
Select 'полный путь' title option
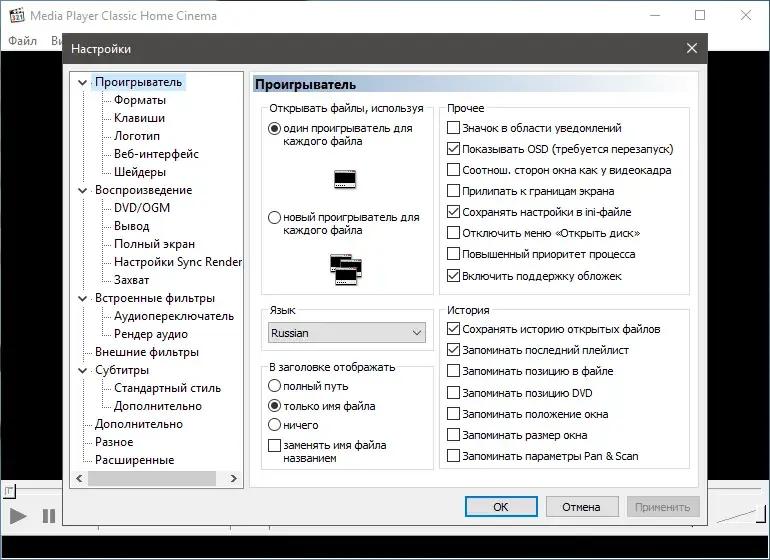point(275,386)
